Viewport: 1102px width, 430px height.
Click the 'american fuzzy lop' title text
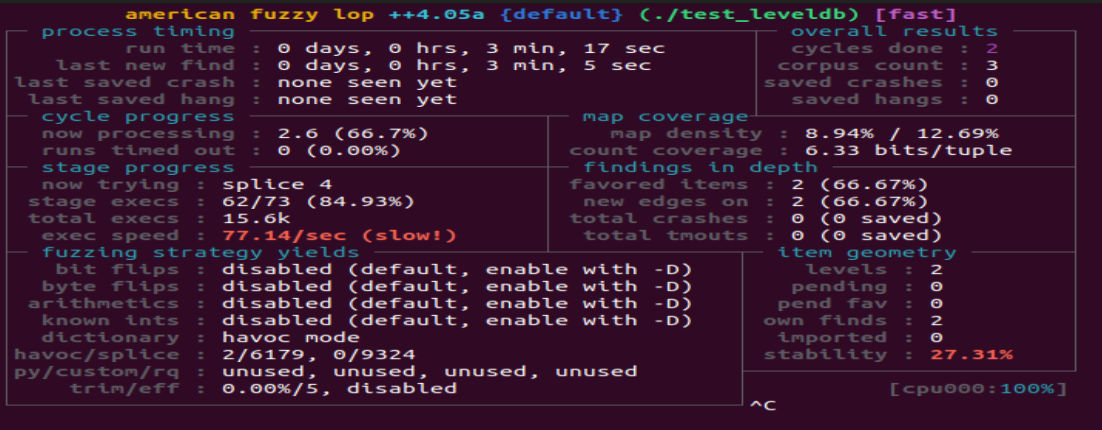[249, 14]
